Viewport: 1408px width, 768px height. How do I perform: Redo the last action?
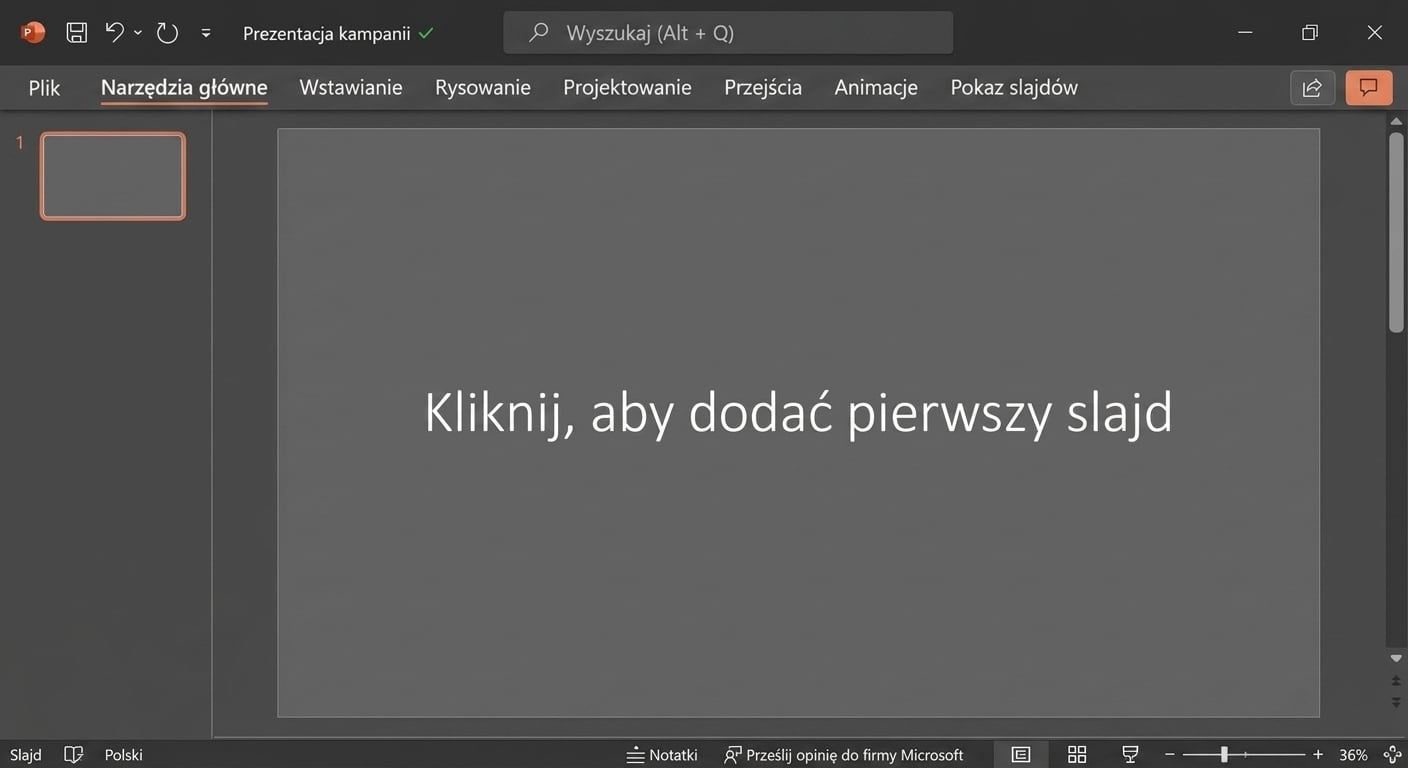point(167,33)
